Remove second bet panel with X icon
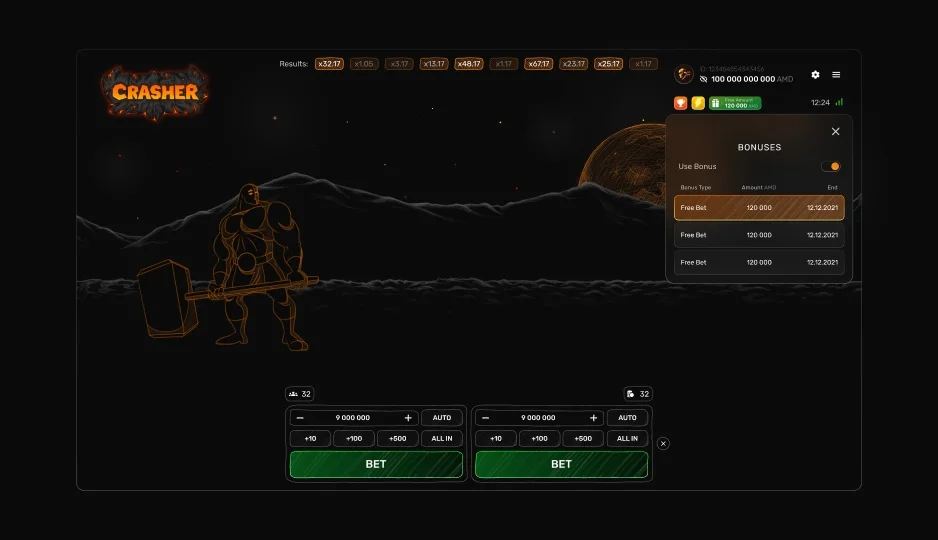Image resolution: width=938 pixels, height=540 pixels. (663, 443)
